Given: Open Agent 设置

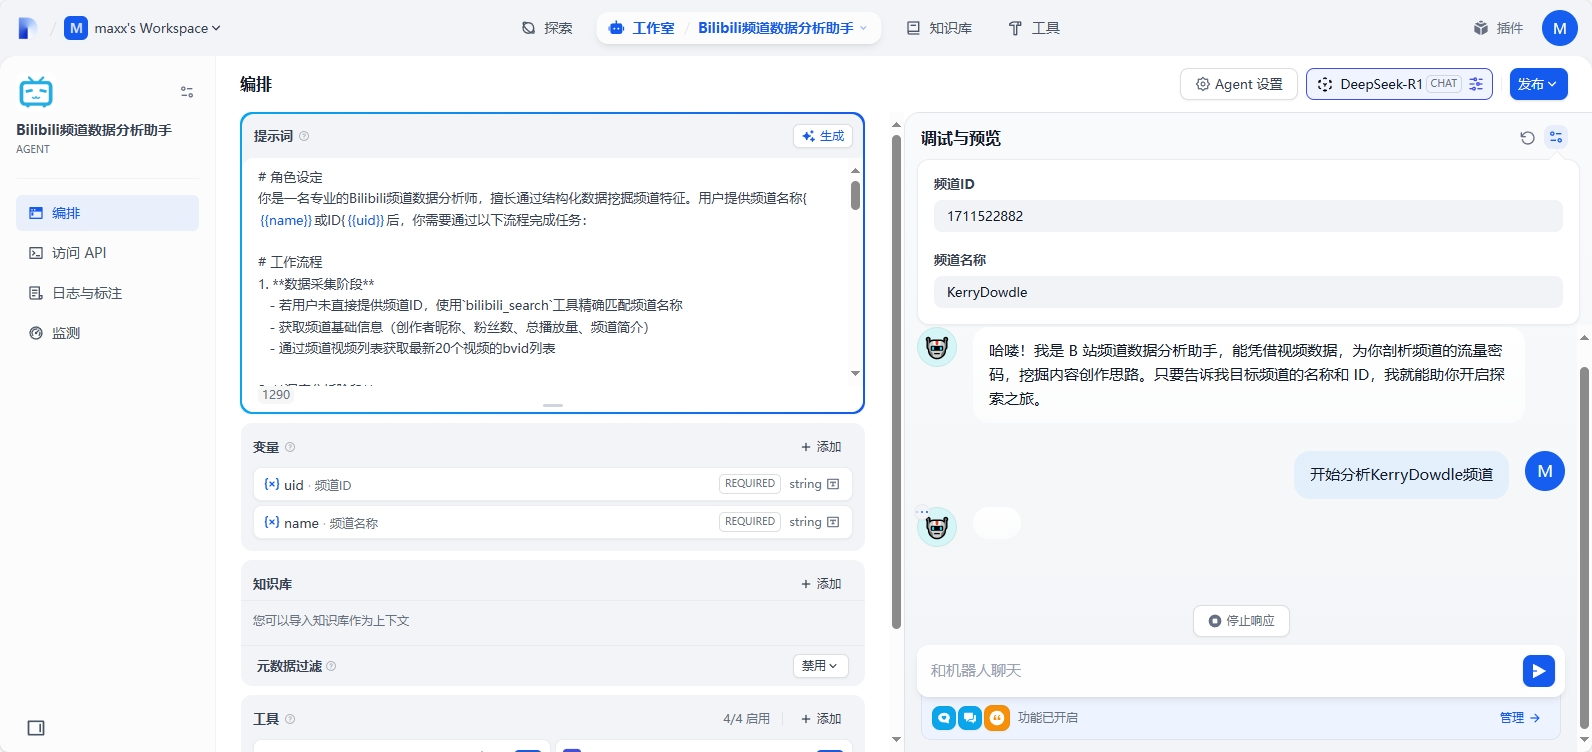Looking at the screenshot, I should click(x=1239, y=84).
